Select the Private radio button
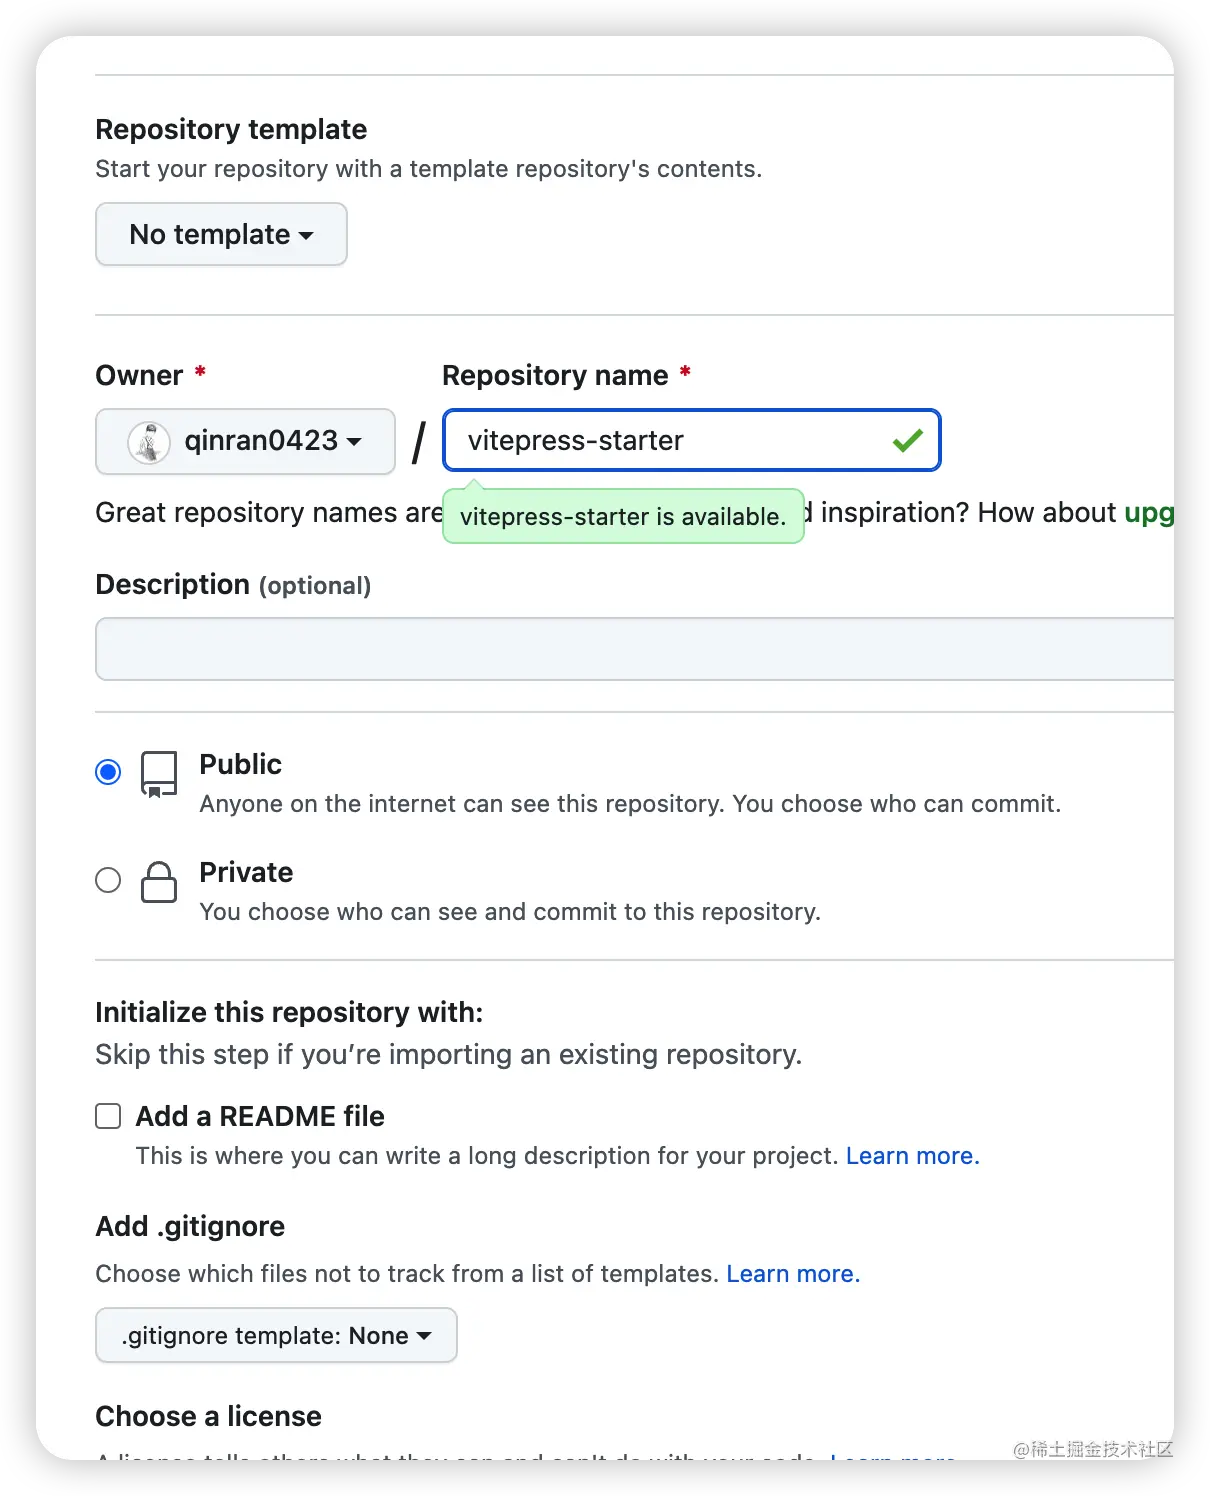 pos(108,880)
